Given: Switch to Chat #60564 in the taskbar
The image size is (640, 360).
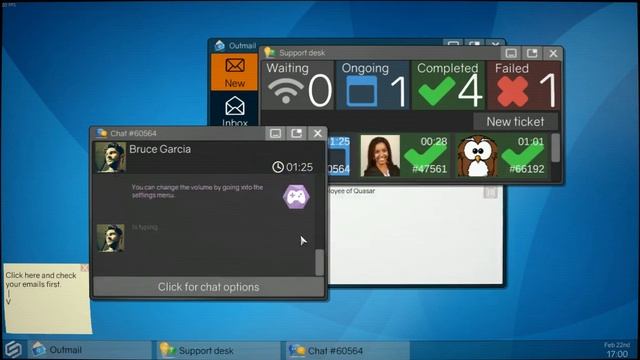Looking at the screenshot, I should [347, 350].
